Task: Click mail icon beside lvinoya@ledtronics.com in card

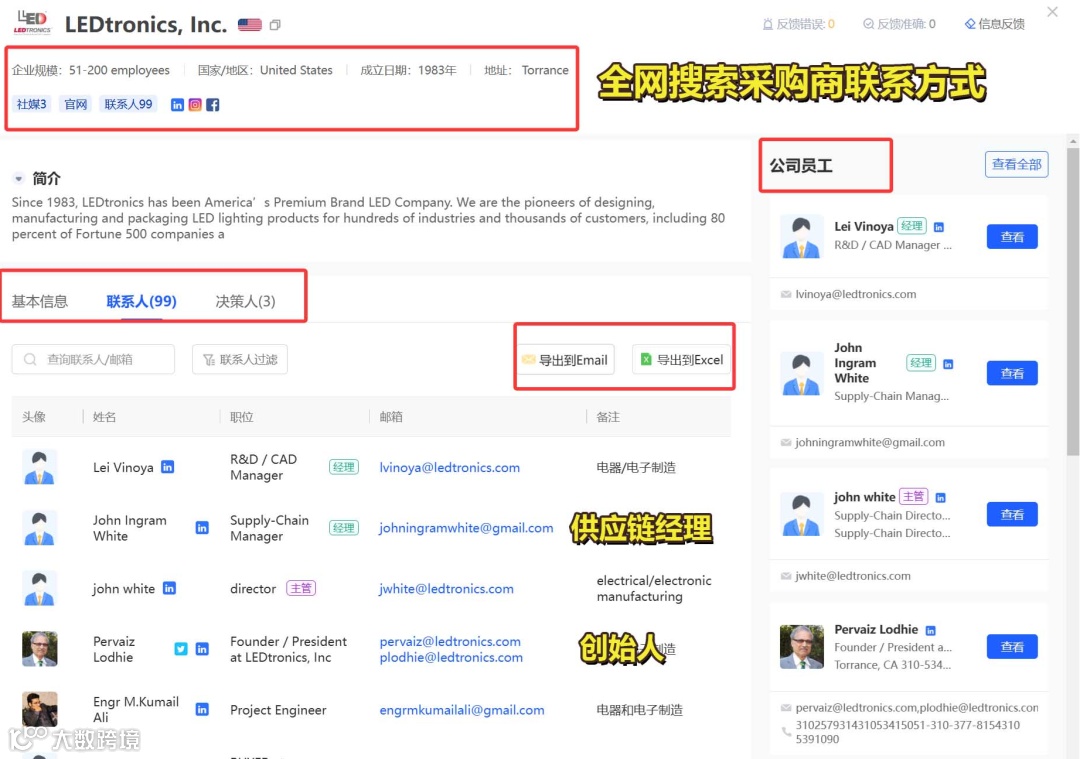Action: 786,294
